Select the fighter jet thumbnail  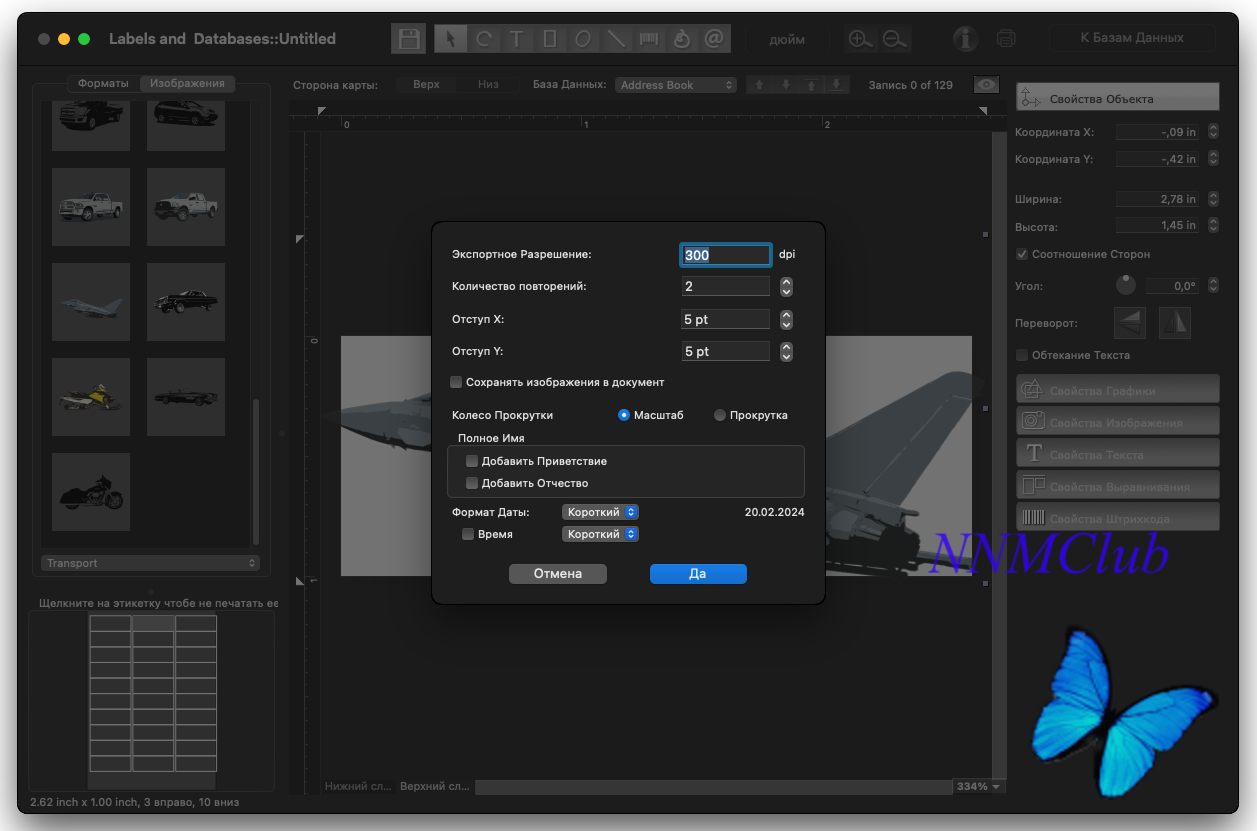[91, 302]
